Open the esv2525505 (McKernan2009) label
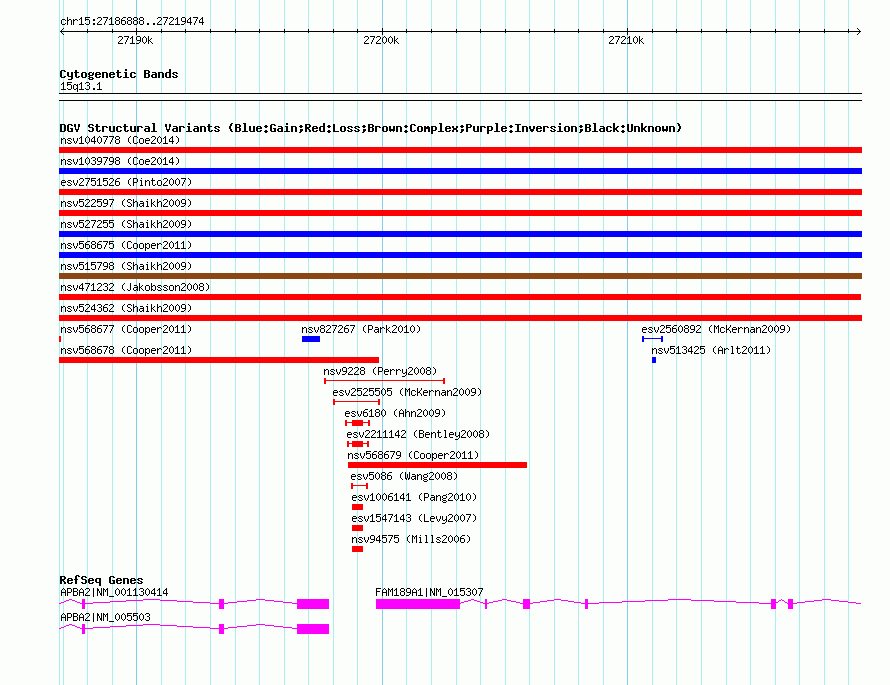 click(407, 392)
